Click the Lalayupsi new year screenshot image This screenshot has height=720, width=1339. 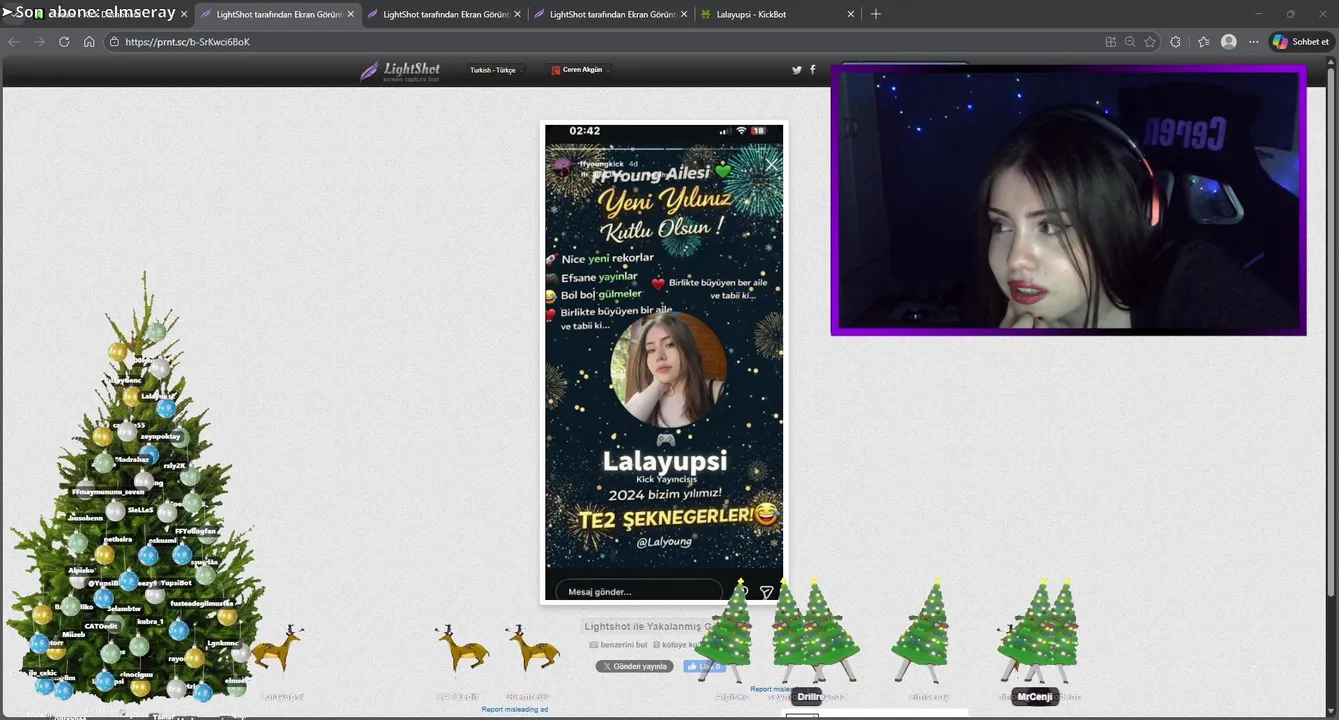(x=664, y=362)
